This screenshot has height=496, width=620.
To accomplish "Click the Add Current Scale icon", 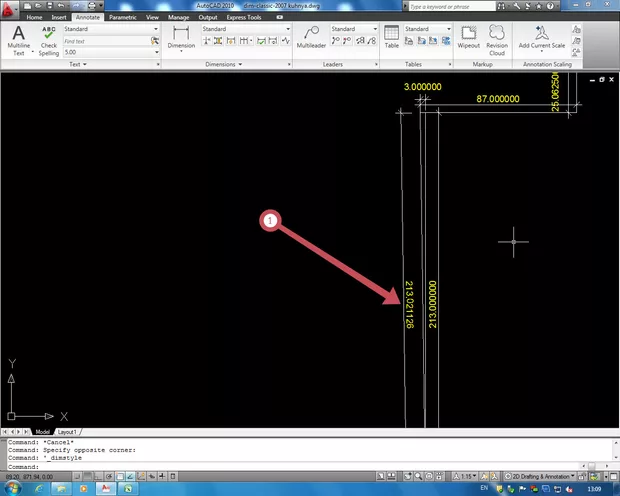I will click(540, 37).
